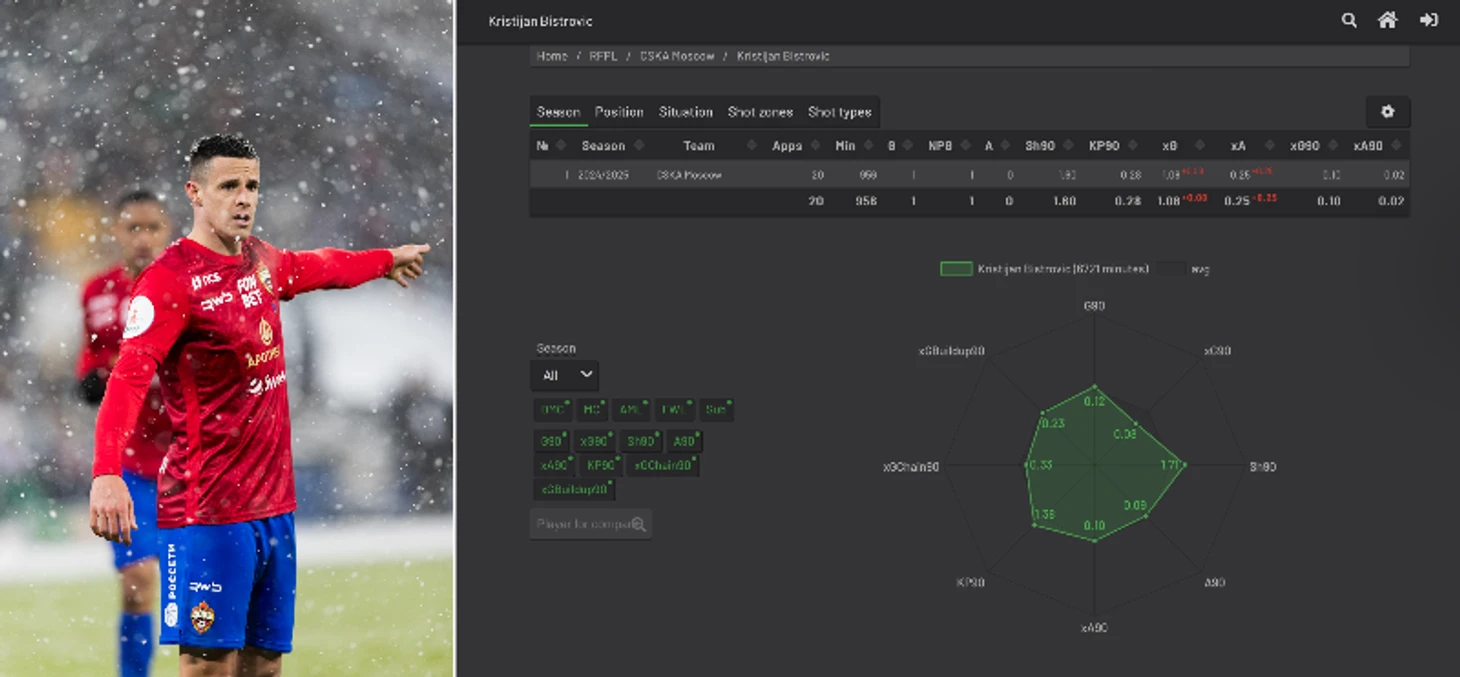This screenshot has height=677, width=1460.
Task: Toggle the Sh90 metric tag
Action: 642,441
